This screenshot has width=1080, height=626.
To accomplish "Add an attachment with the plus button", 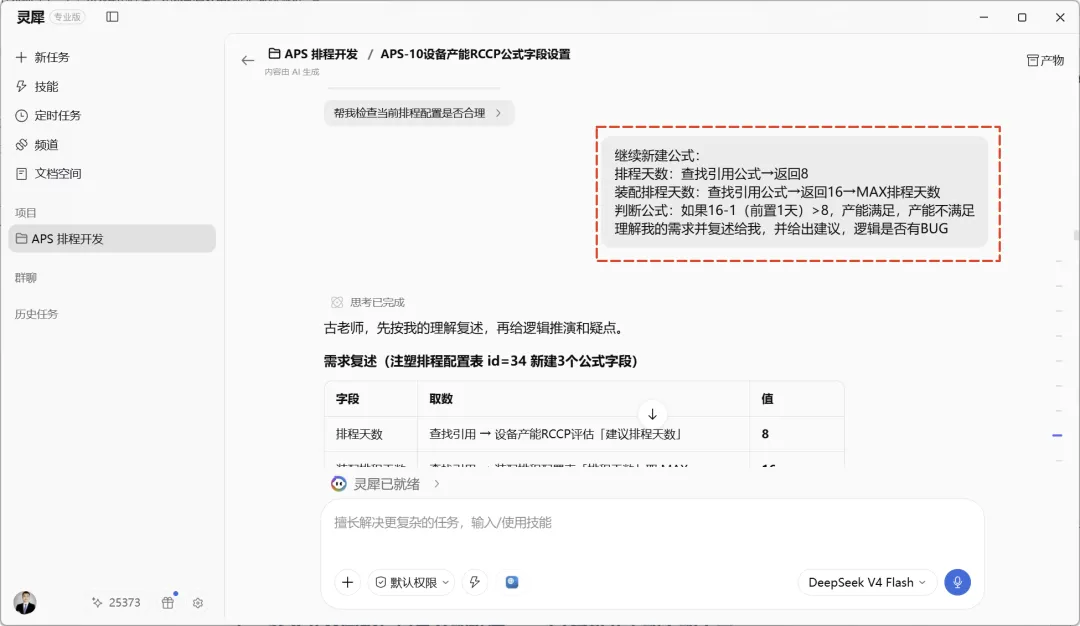I will [x=347, y=583].
